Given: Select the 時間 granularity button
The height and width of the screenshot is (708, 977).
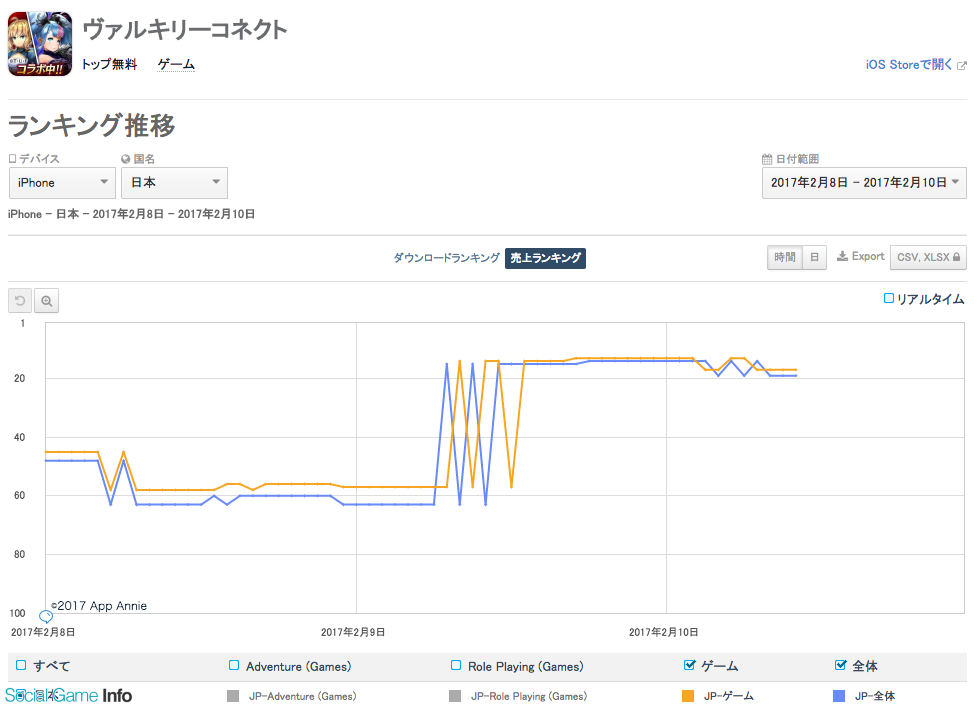Looking at the screenshot, I should pos(784,257).
